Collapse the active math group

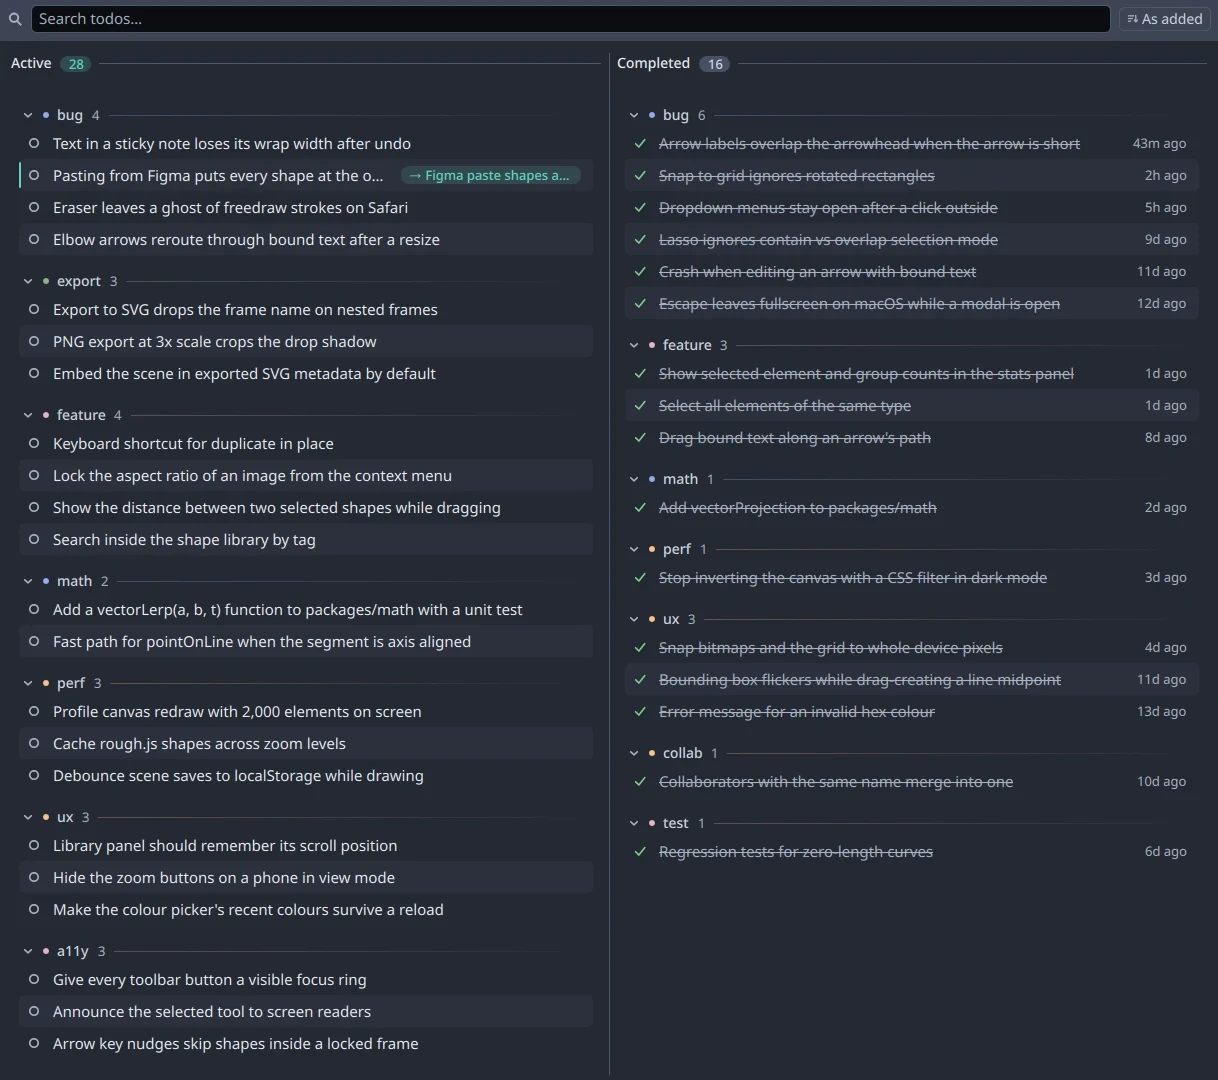(x=28, y=581)
